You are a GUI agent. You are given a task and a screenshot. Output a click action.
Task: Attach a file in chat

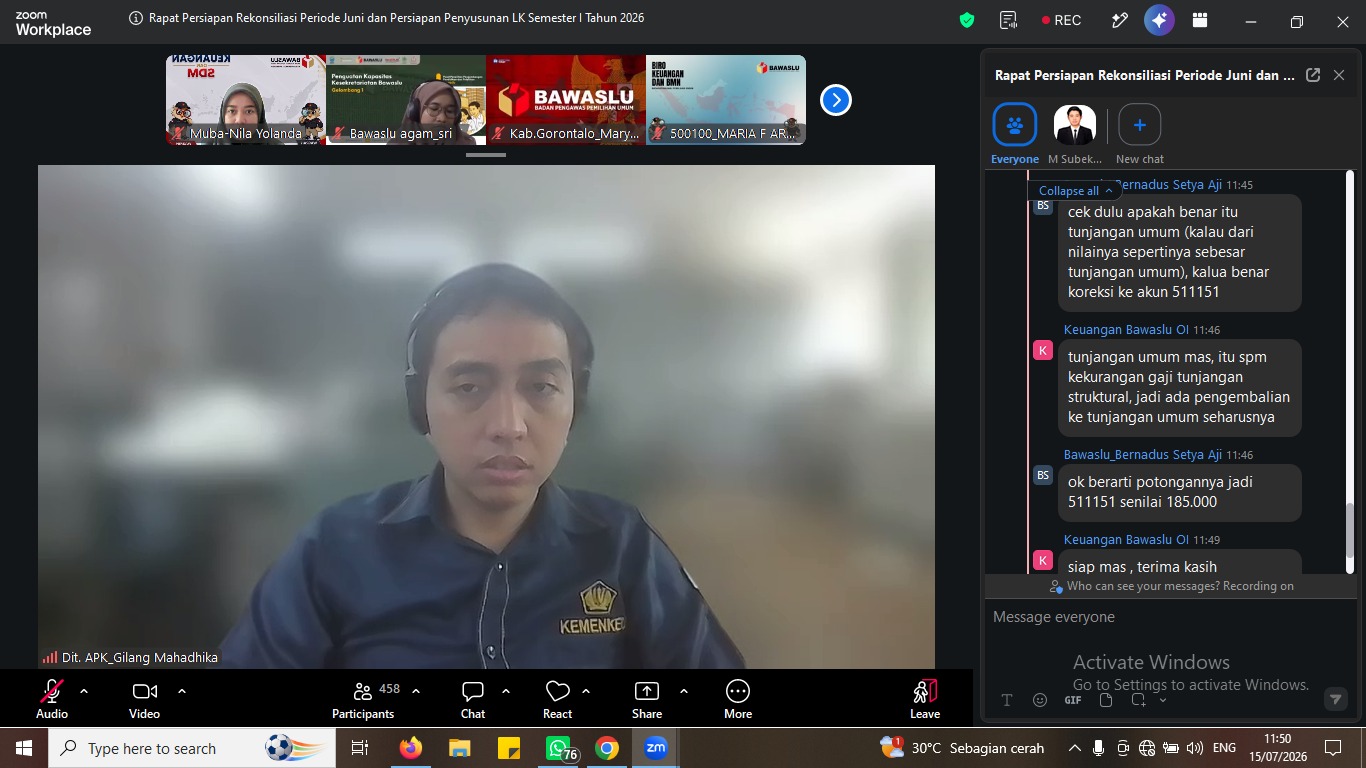pyautogui.click(x=1106, y=700)
